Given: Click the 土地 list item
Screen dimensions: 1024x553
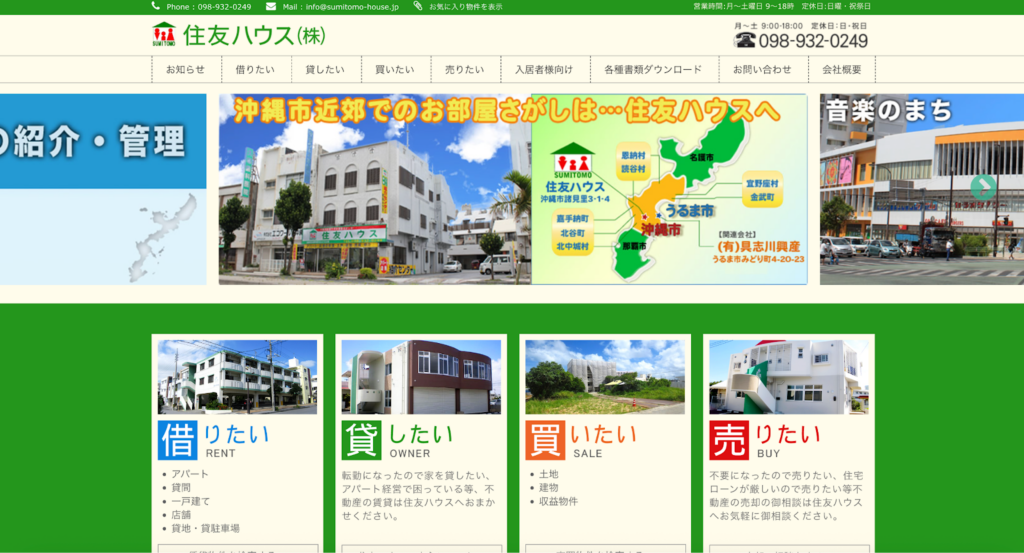Looking at the screenshot, I should (x=549, y=474).
